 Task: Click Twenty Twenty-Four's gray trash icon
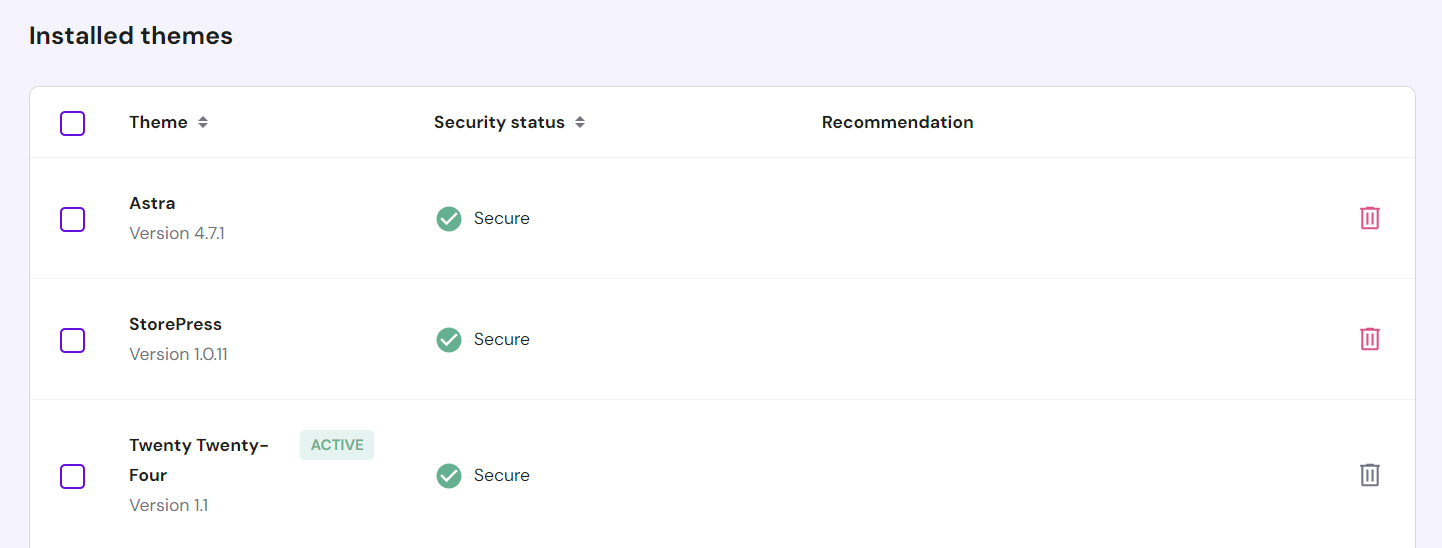pyautogui.click(x=1369, y=475)
